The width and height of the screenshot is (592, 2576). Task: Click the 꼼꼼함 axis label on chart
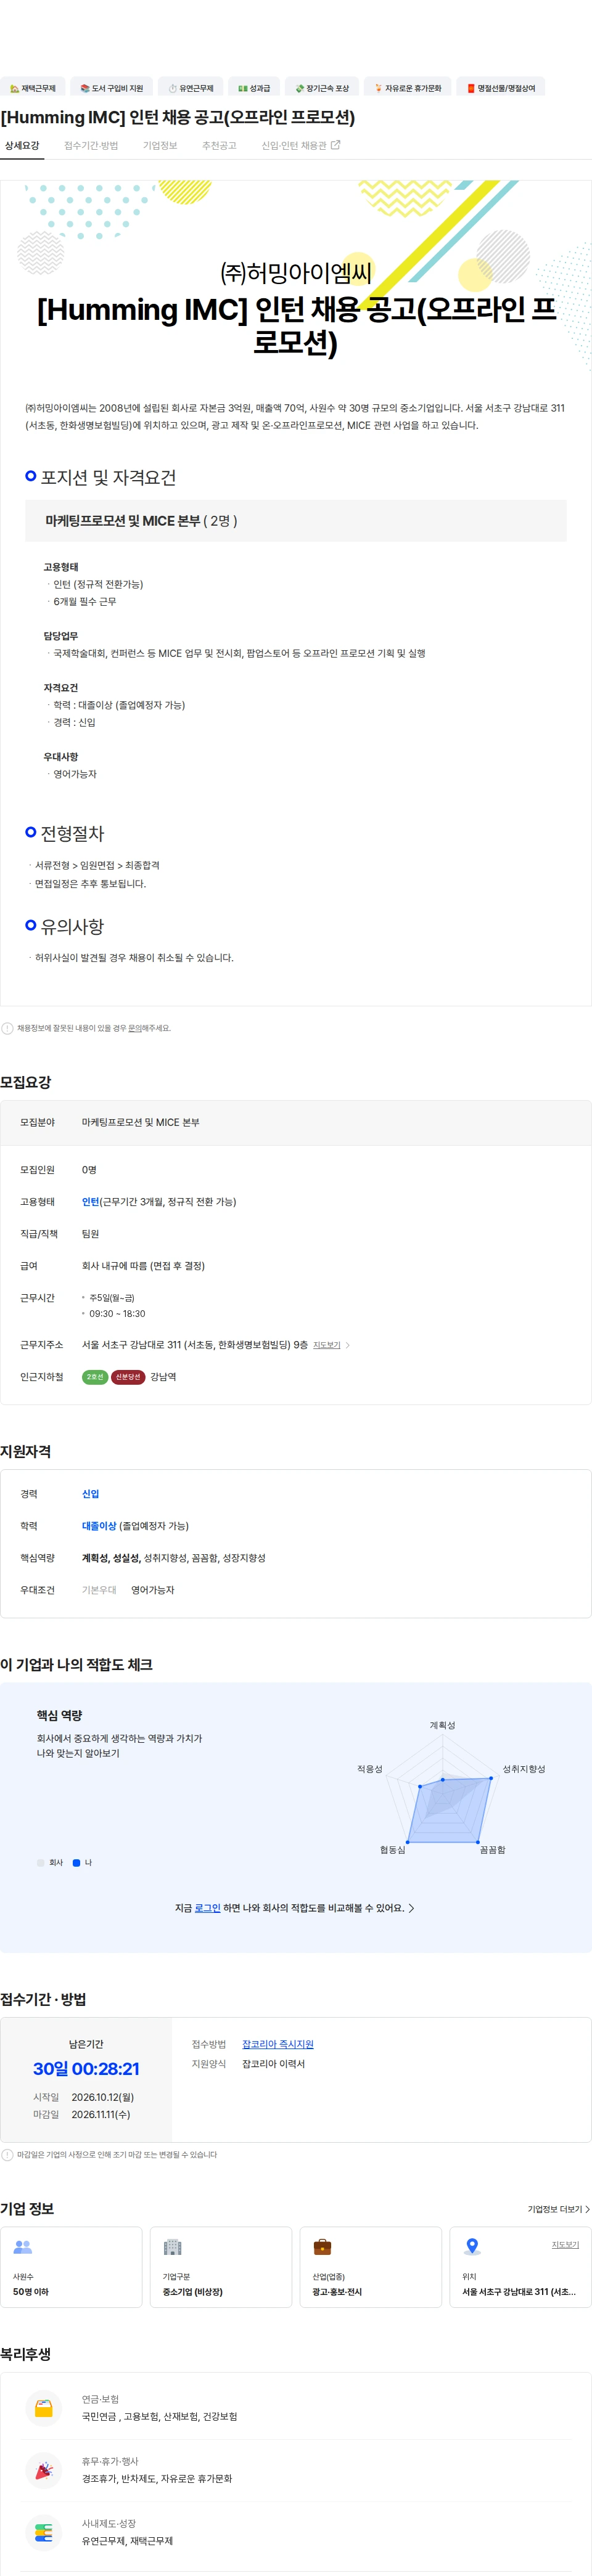(492, 1850)
